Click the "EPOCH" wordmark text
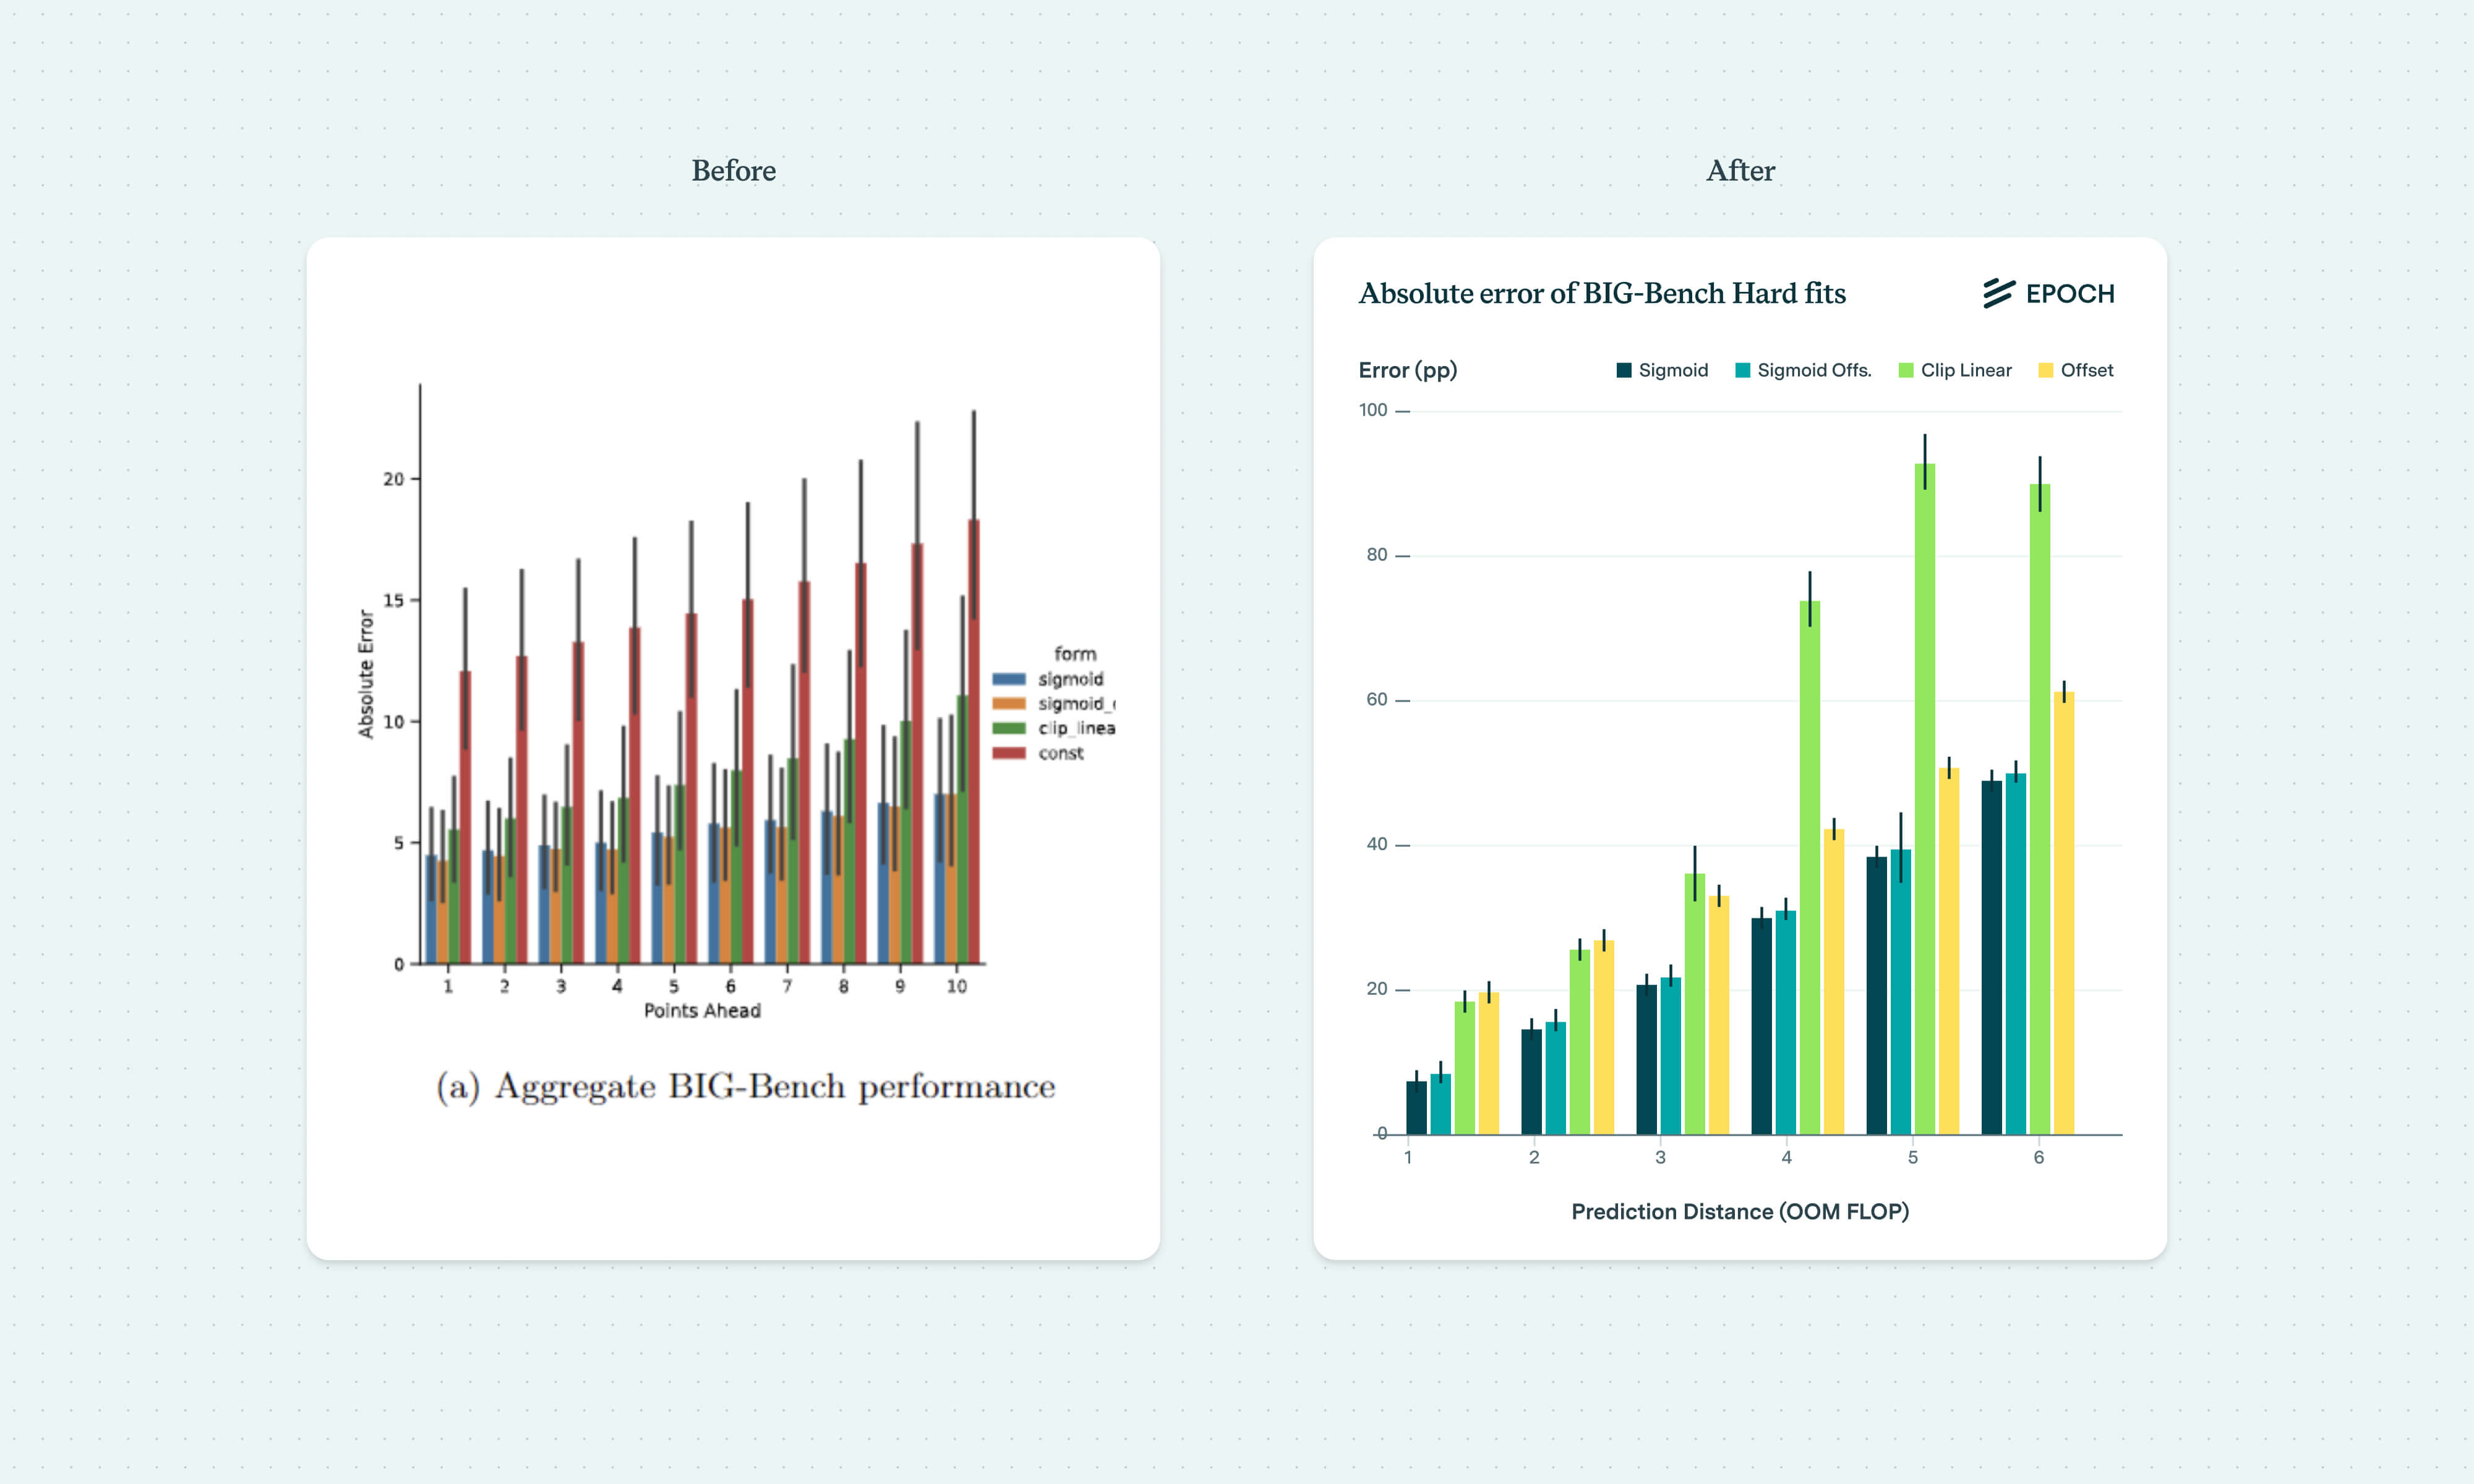The height and width of the screenshot is (1484, 2474). 2070,294
